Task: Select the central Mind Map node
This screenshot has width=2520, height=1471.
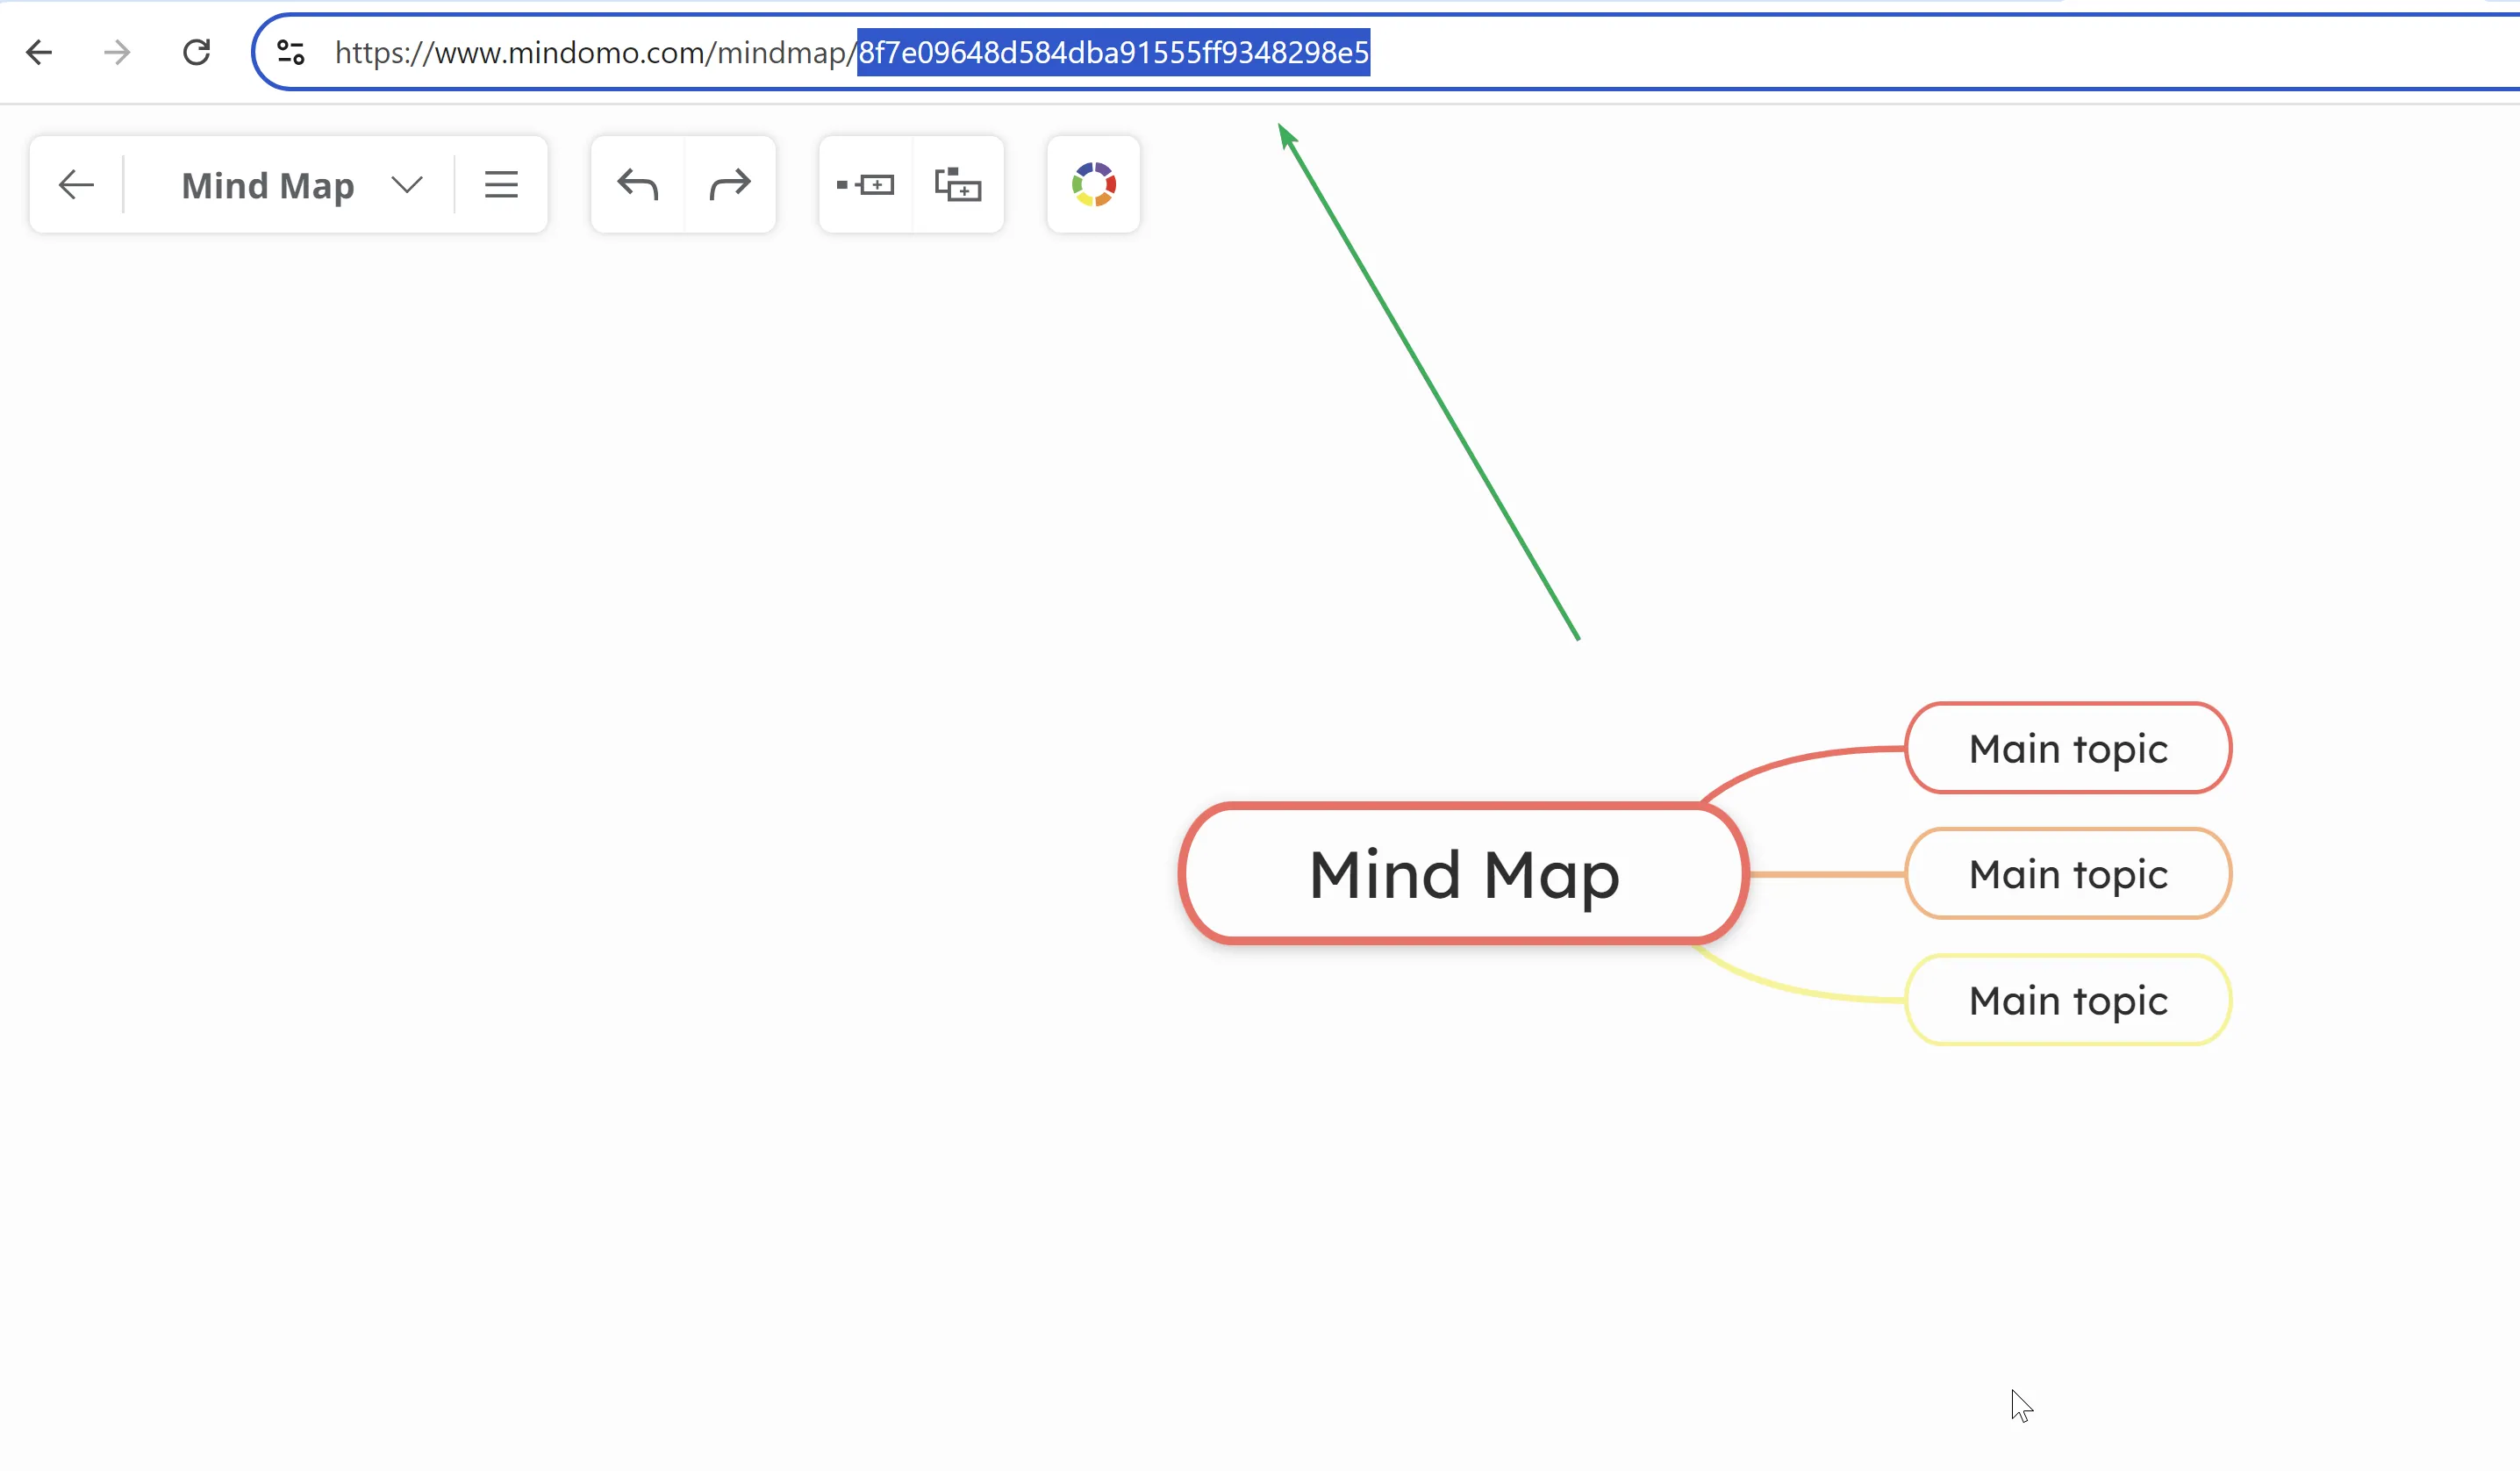Action: click(1463, 875)
